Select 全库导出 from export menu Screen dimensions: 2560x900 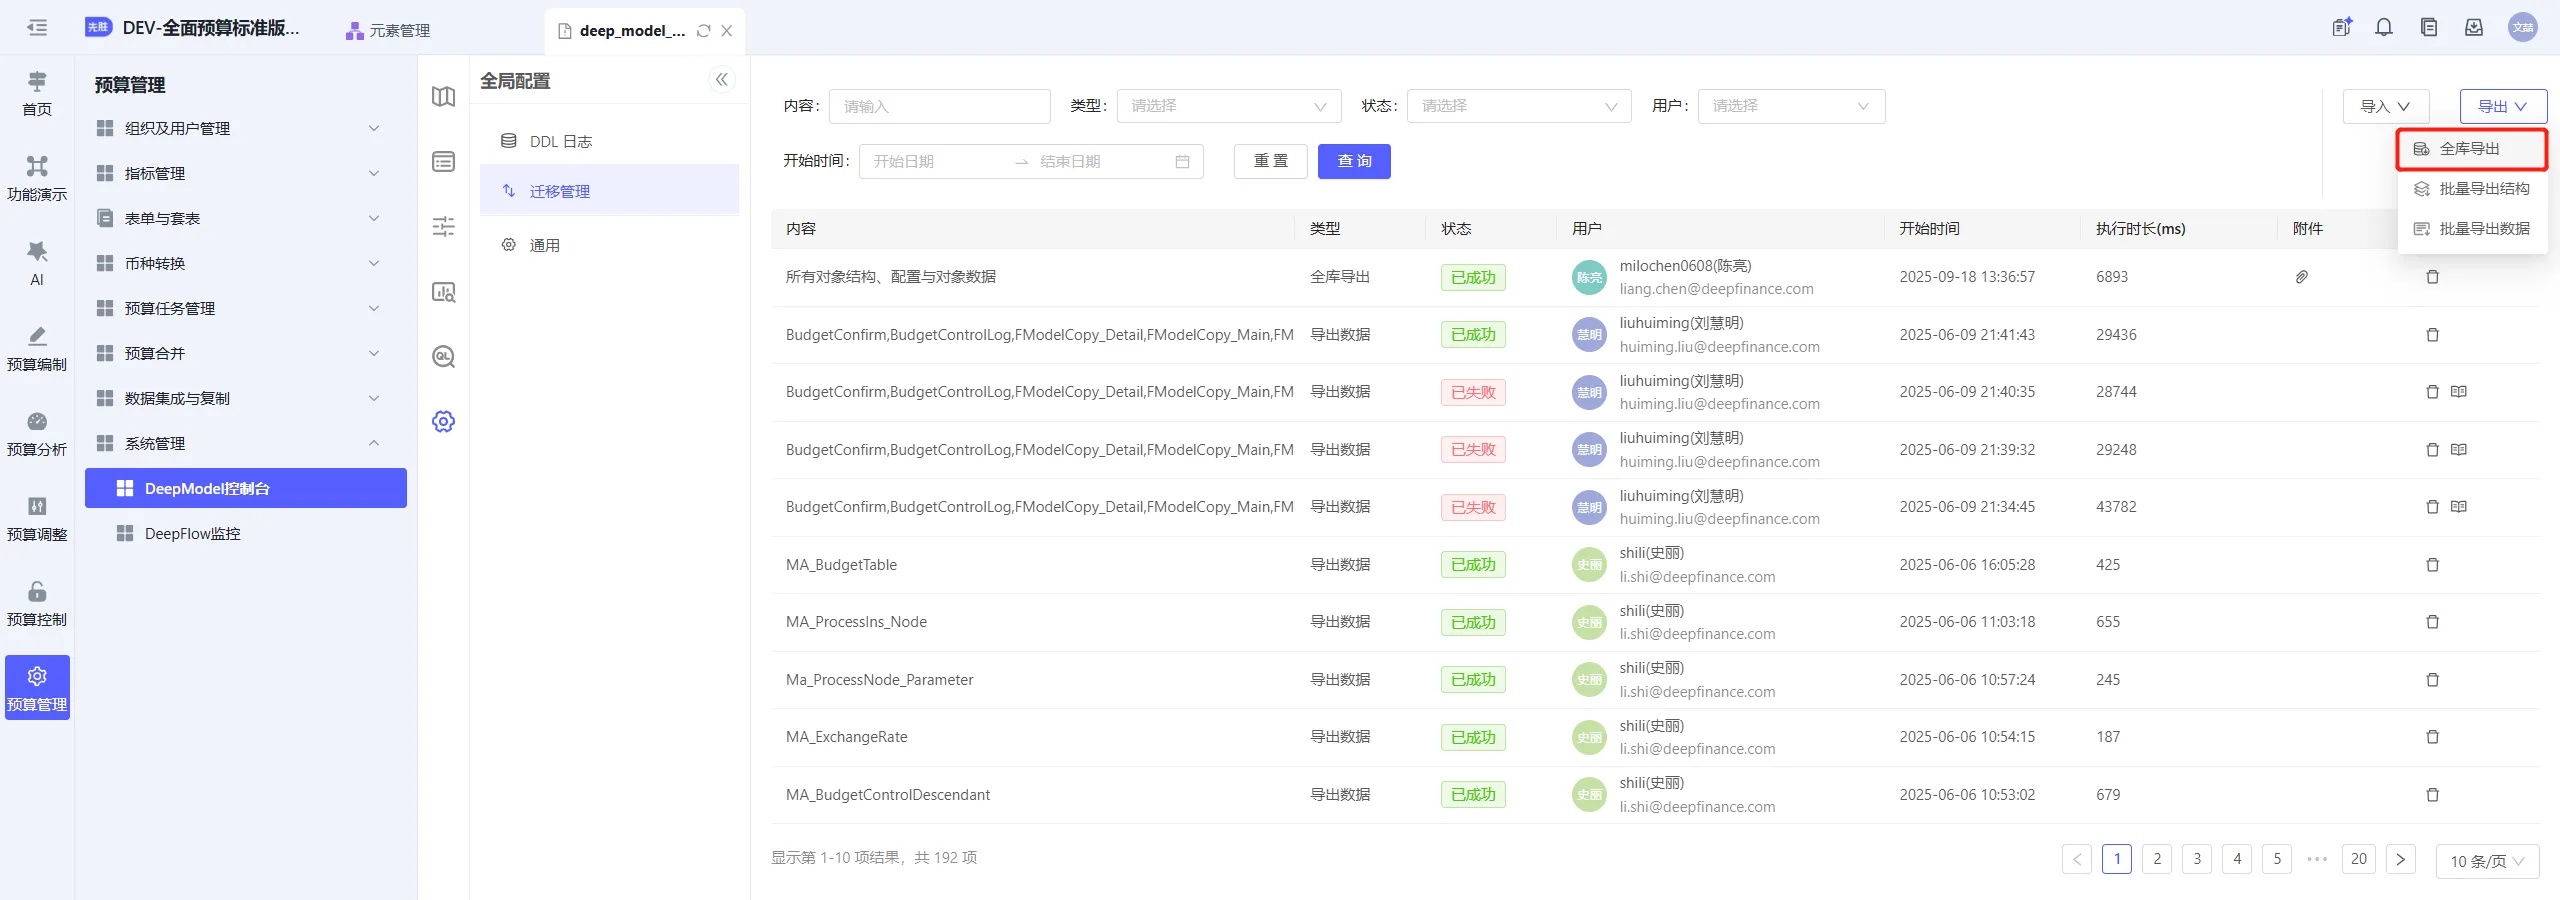pyautogui.click(x=2470, y=149)
